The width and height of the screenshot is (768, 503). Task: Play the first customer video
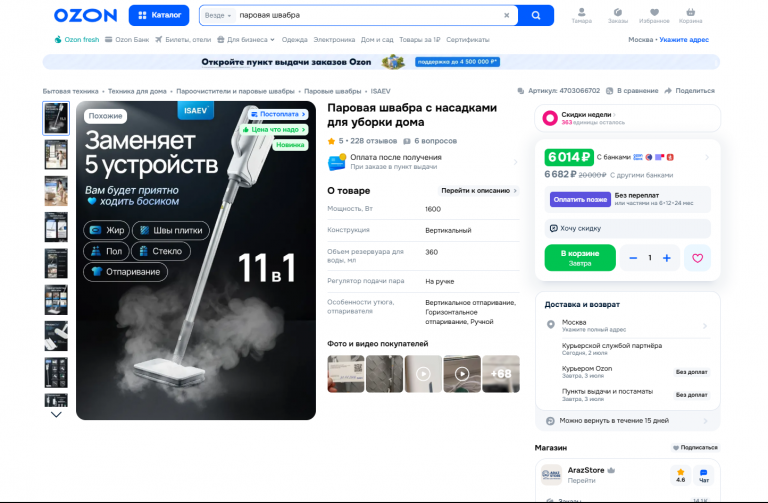(x=423, y=374)
